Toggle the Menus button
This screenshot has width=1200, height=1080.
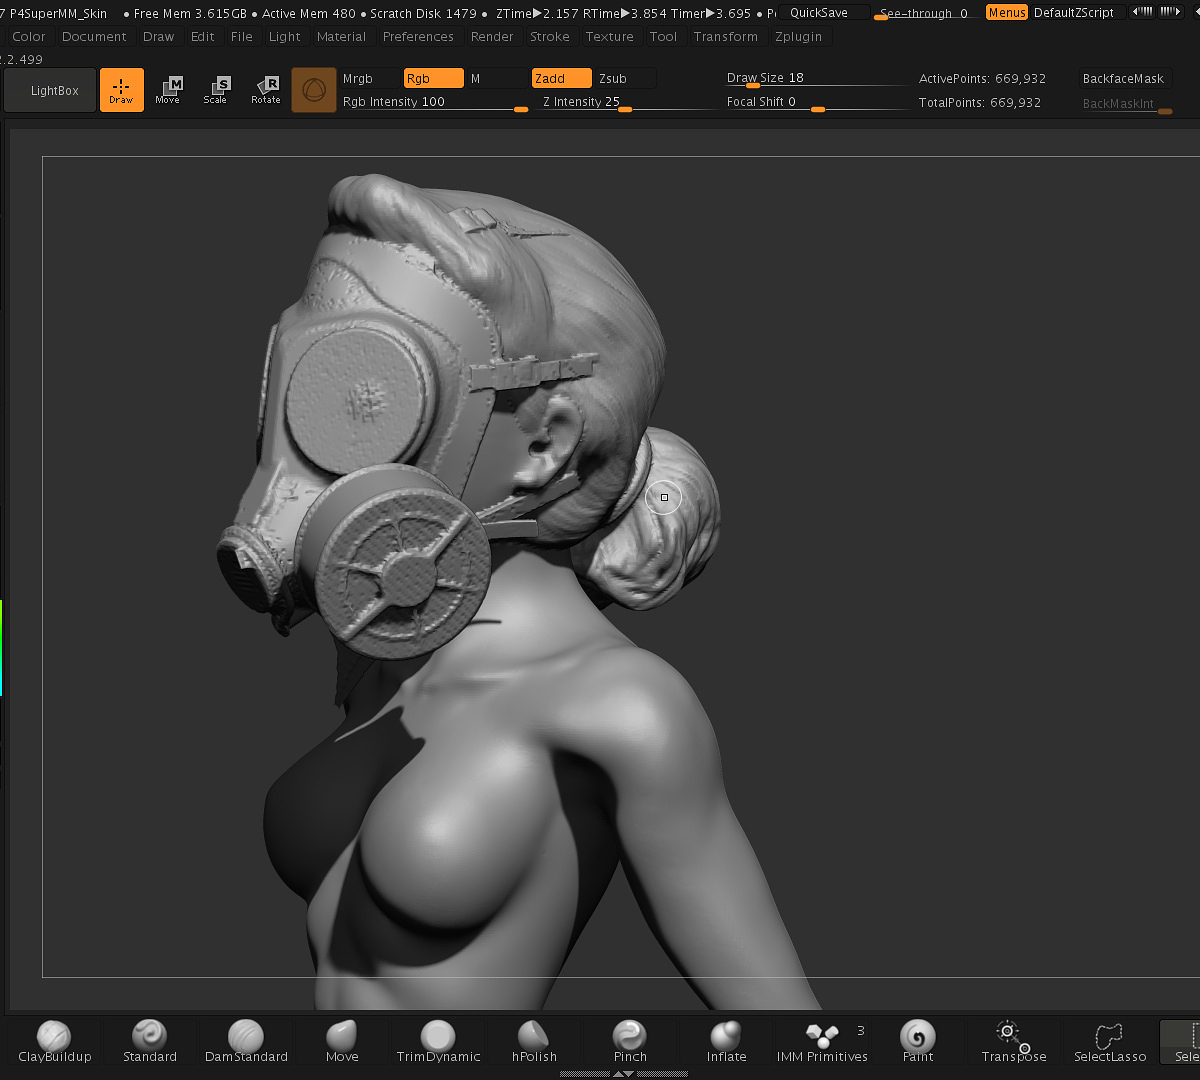[1007, 12]
